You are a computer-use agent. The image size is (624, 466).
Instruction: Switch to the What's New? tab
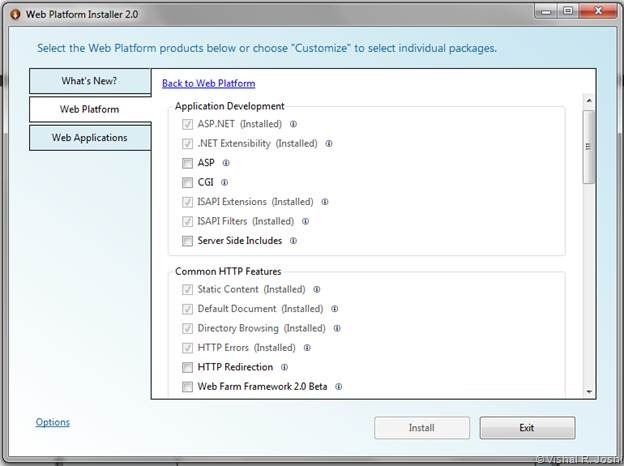tap(90, 81)
